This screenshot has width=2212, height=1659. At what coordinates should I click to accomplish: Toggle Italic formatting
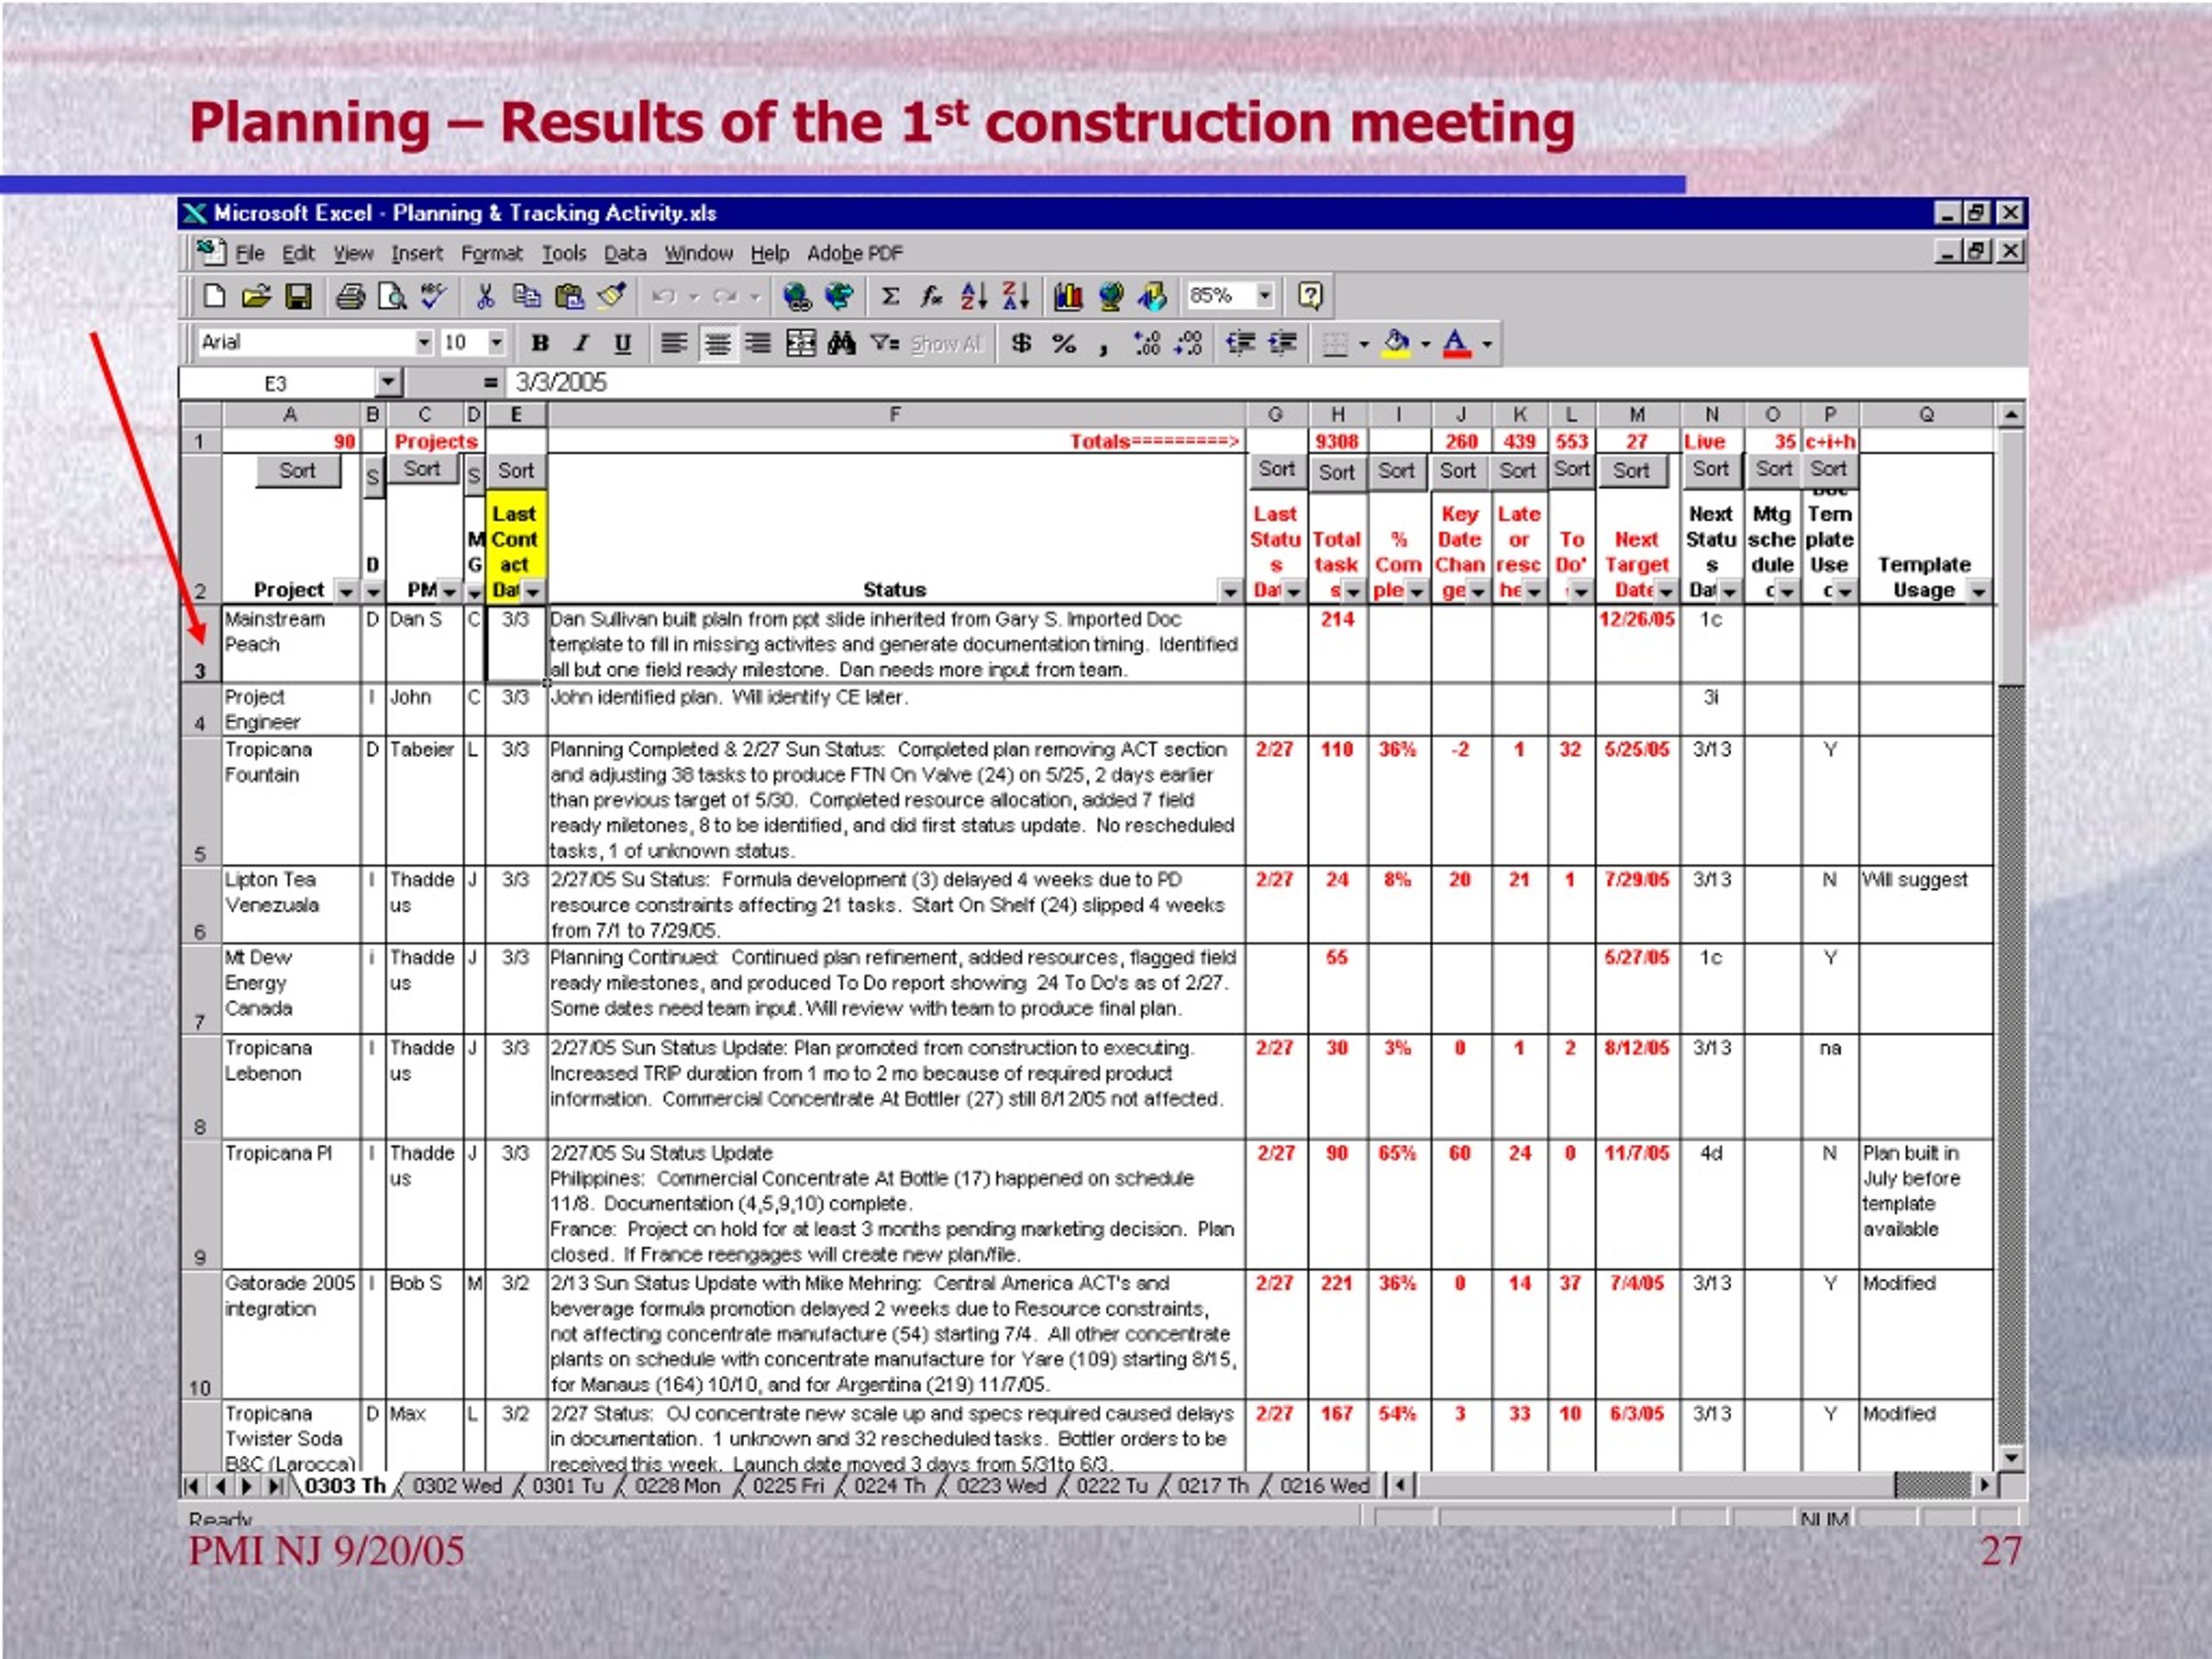coord(581,344)
